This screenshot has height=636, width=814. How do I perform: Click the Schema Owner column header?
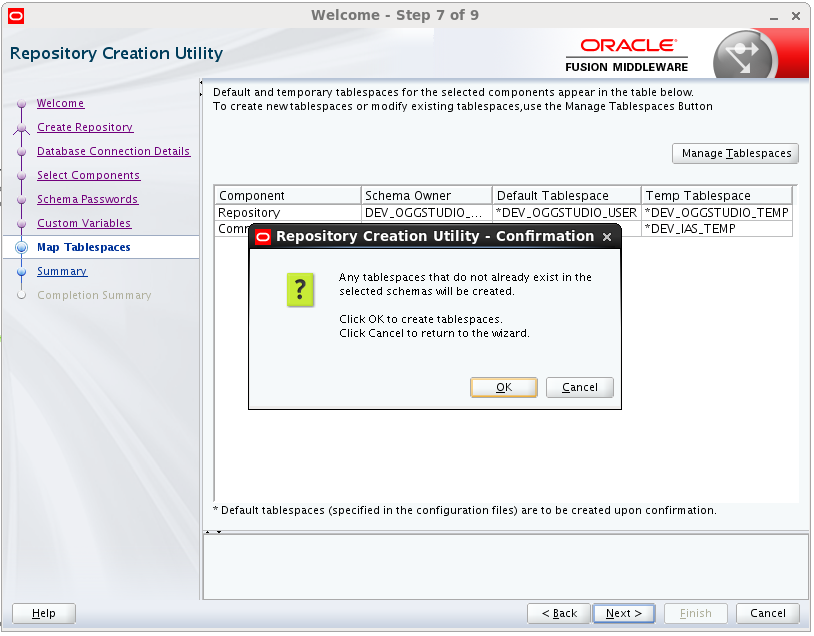click(426, 195)
